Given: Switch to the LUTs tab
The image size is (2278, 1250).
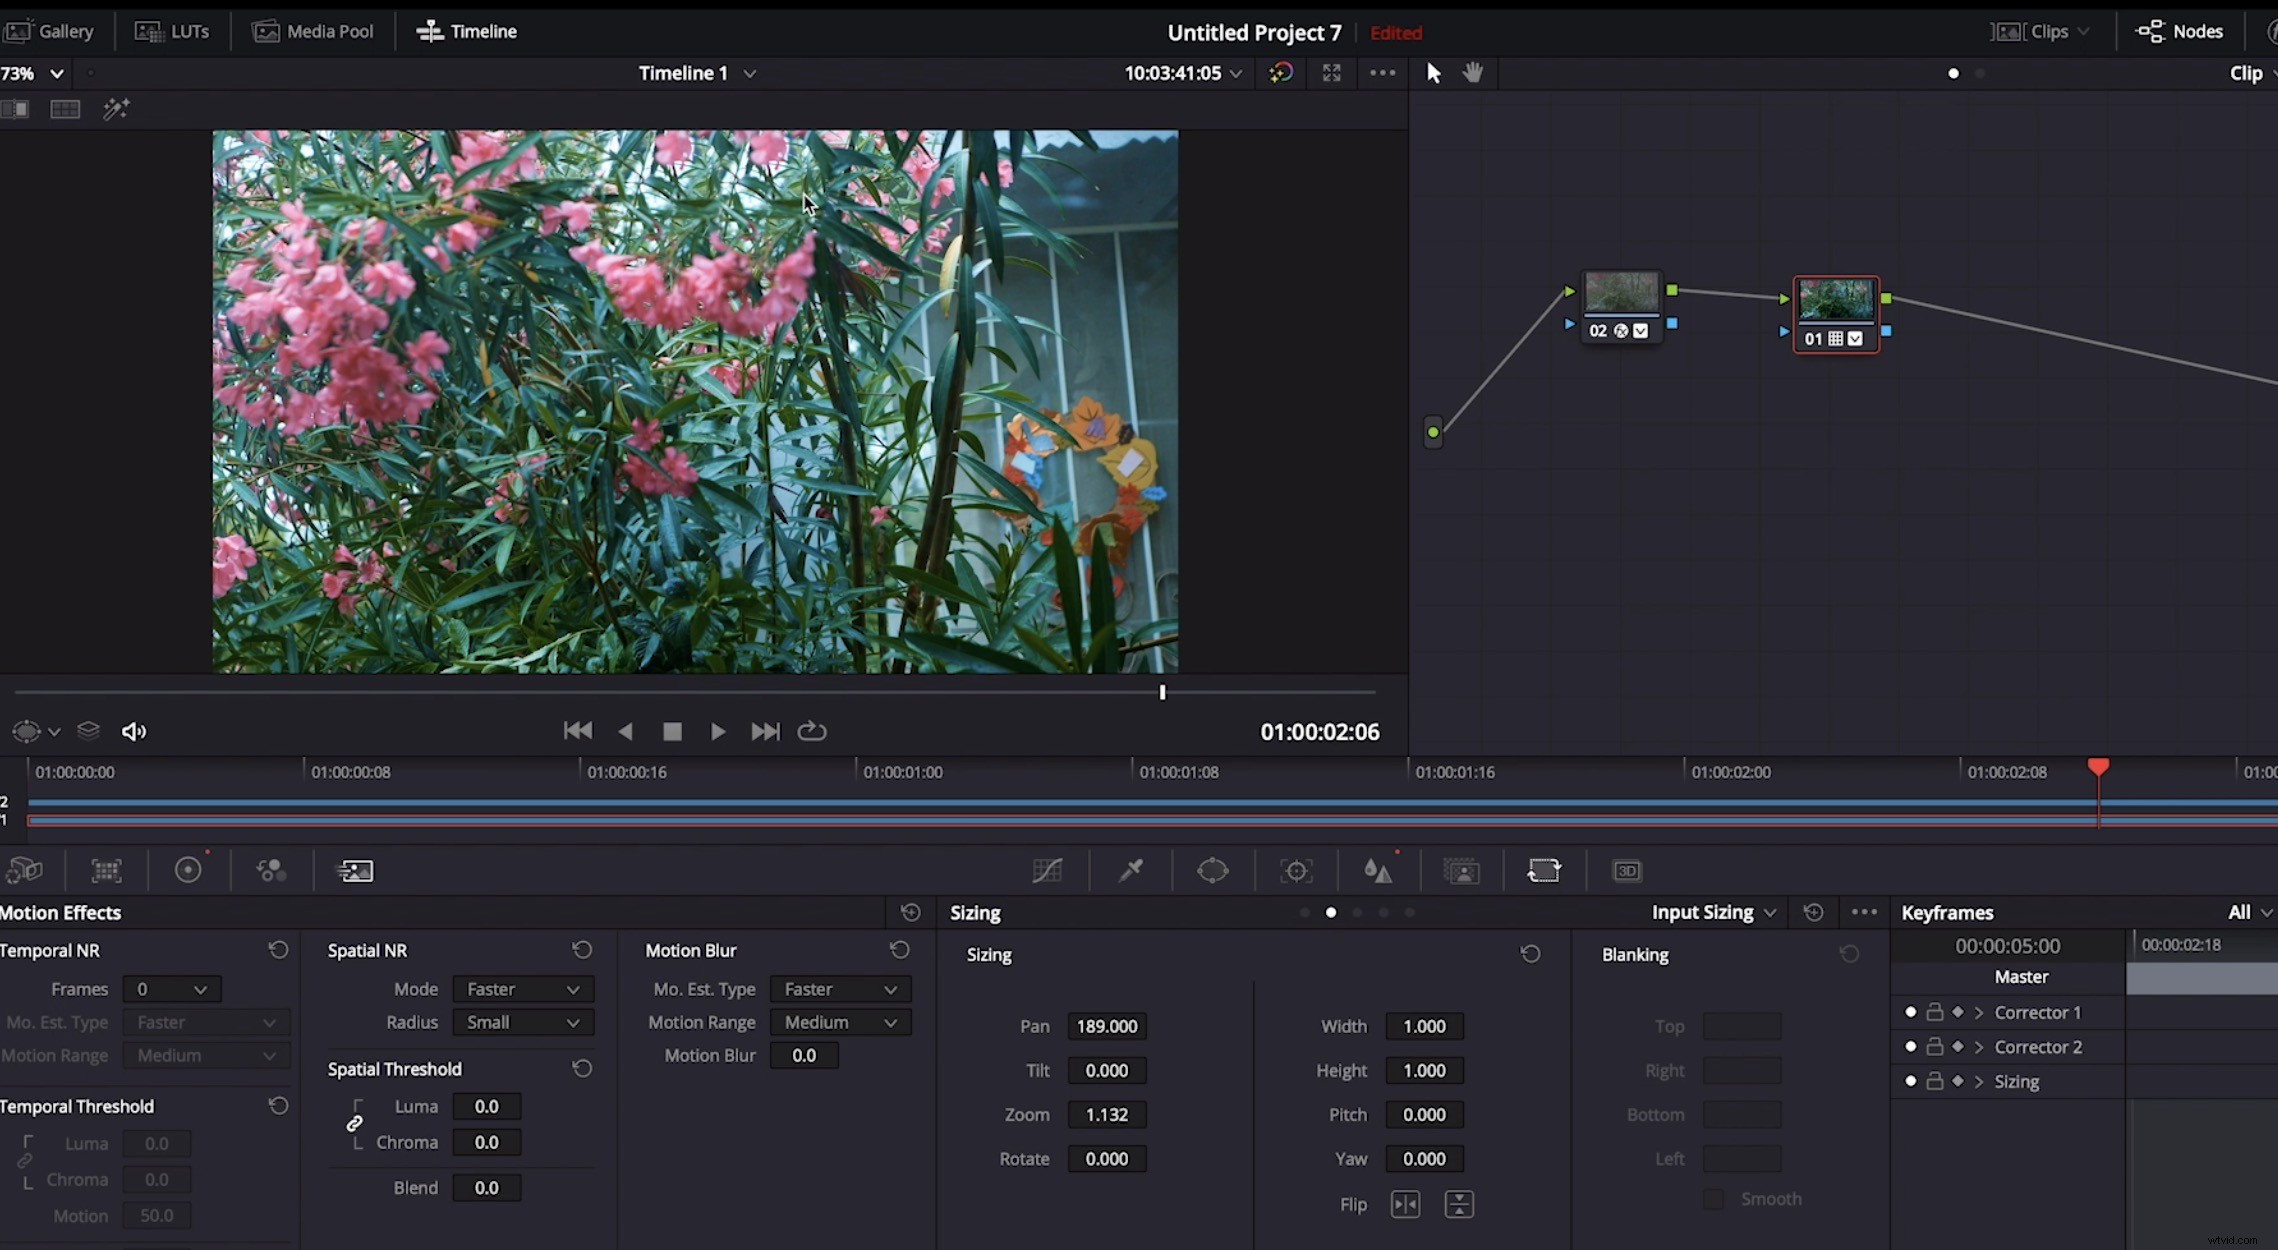Looking at the screenshot, I should (172, 30).
